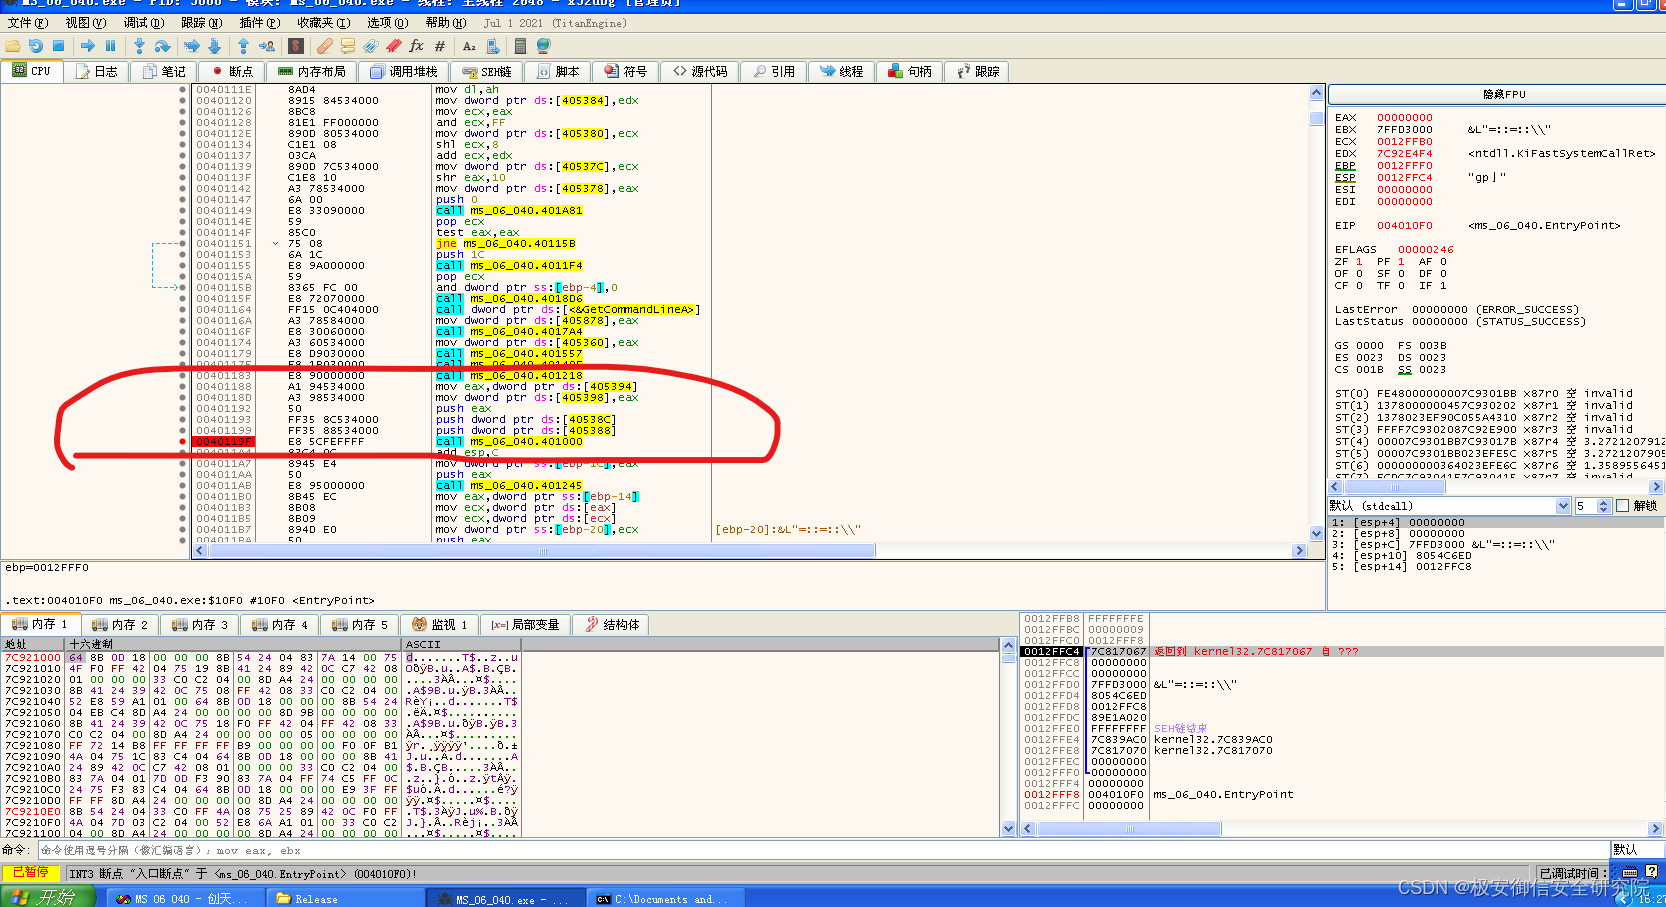
Task: Open the variables view (# icon)
Action: [x=440, y=46]
